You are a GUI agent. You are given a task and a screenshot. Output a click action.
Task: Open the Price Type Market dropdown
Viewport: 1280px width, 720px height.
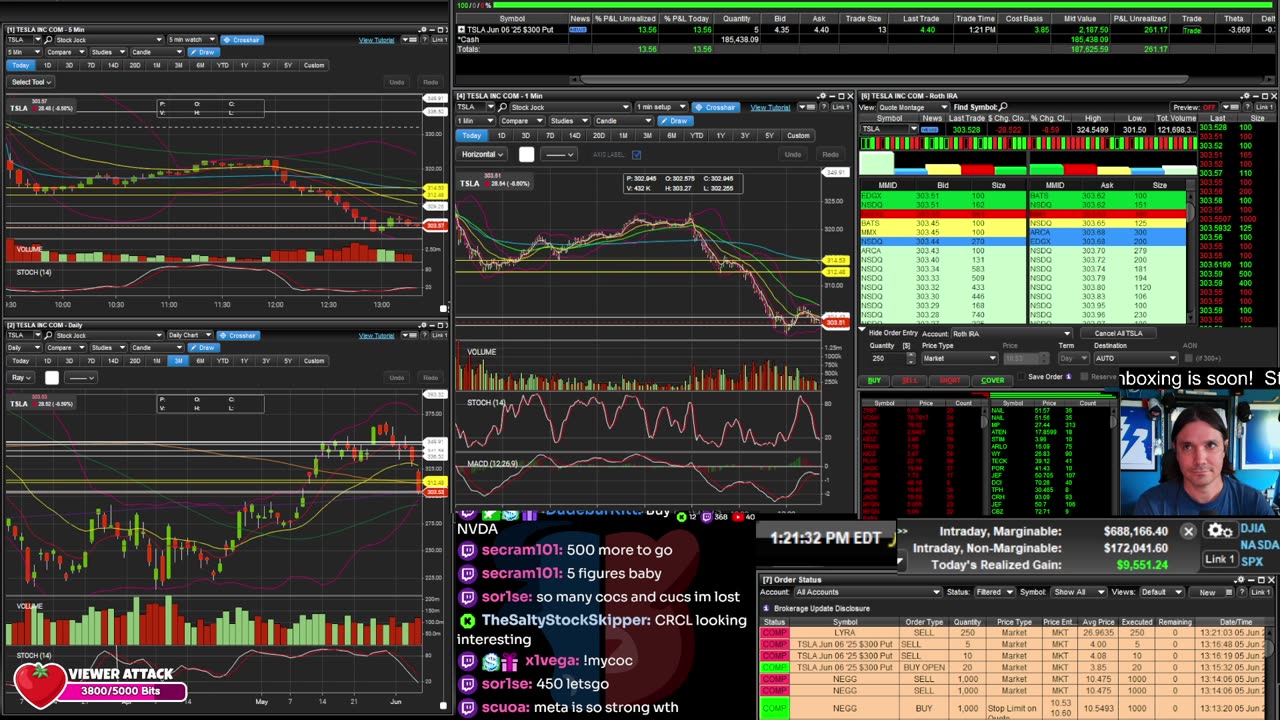click(959, 358)
